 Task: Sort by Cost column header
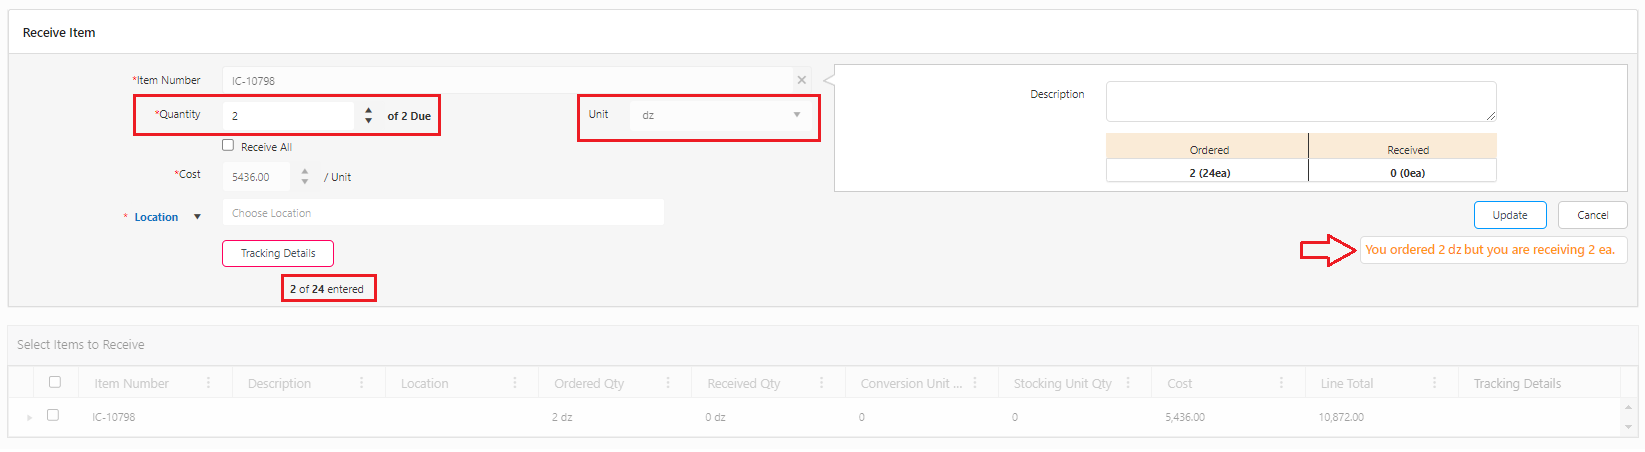click(1180, 383)
